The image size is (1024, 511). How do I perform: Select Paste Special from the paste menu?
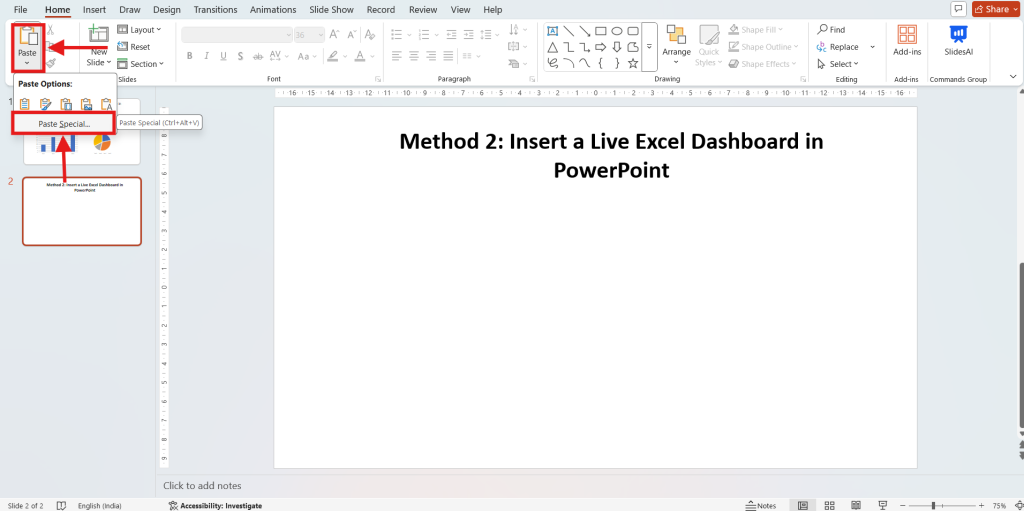pos(64,123)
